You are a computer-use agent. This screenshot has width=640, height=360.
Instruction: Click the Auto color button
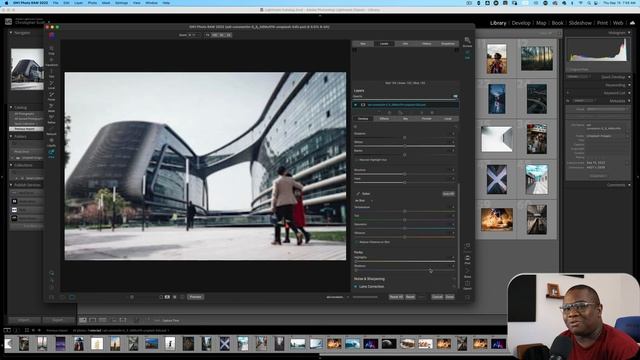pos(448,194)
